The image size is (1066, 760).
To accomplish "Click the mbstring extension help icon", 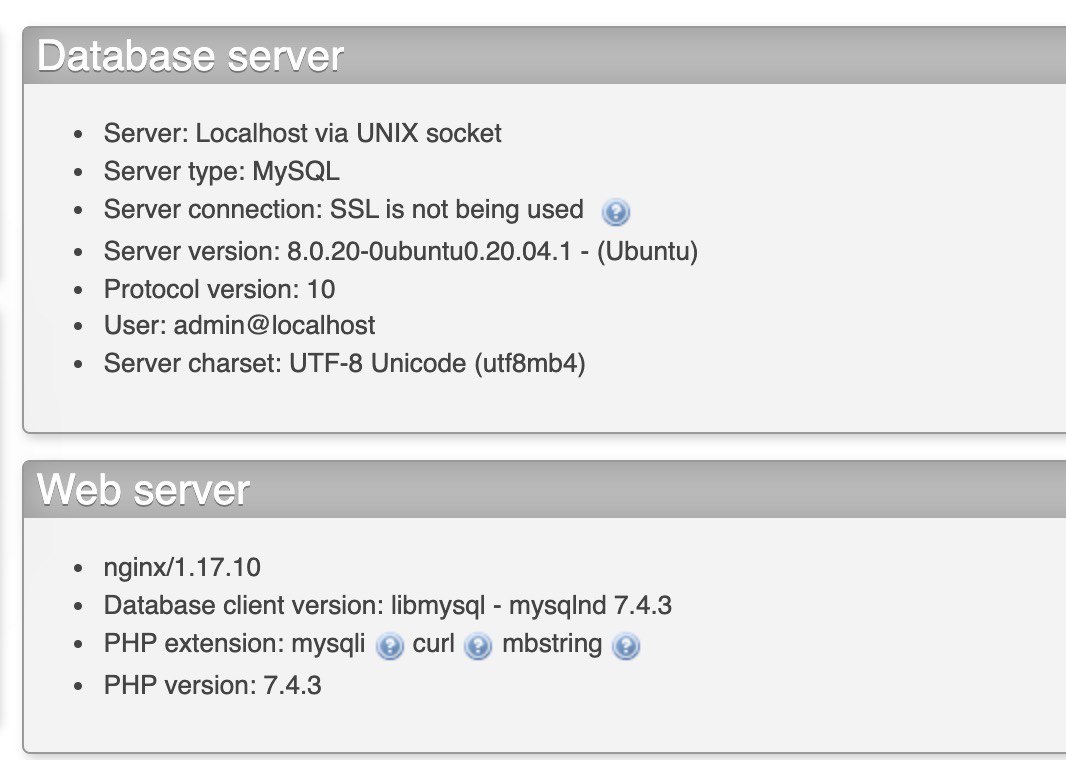I will (x=626, y=646).
